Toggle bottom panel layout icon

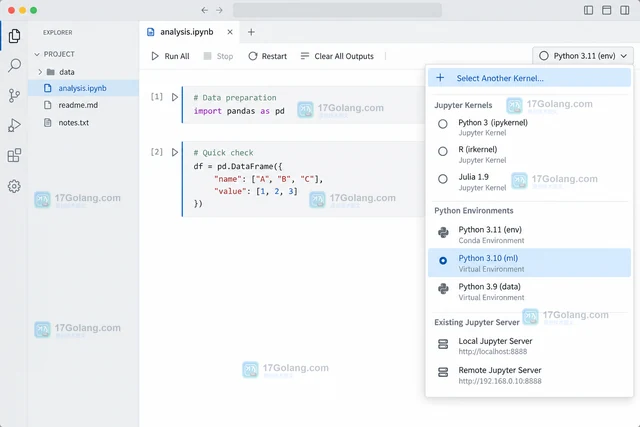pyautogui.click(x=607, y=10)
